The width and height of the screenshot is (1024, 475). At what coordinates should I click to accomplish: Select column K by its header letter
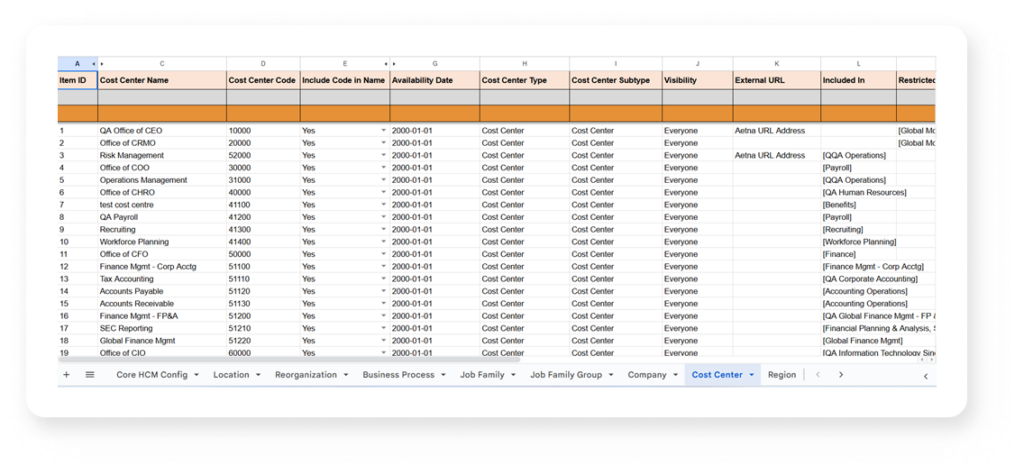point(776,63)
